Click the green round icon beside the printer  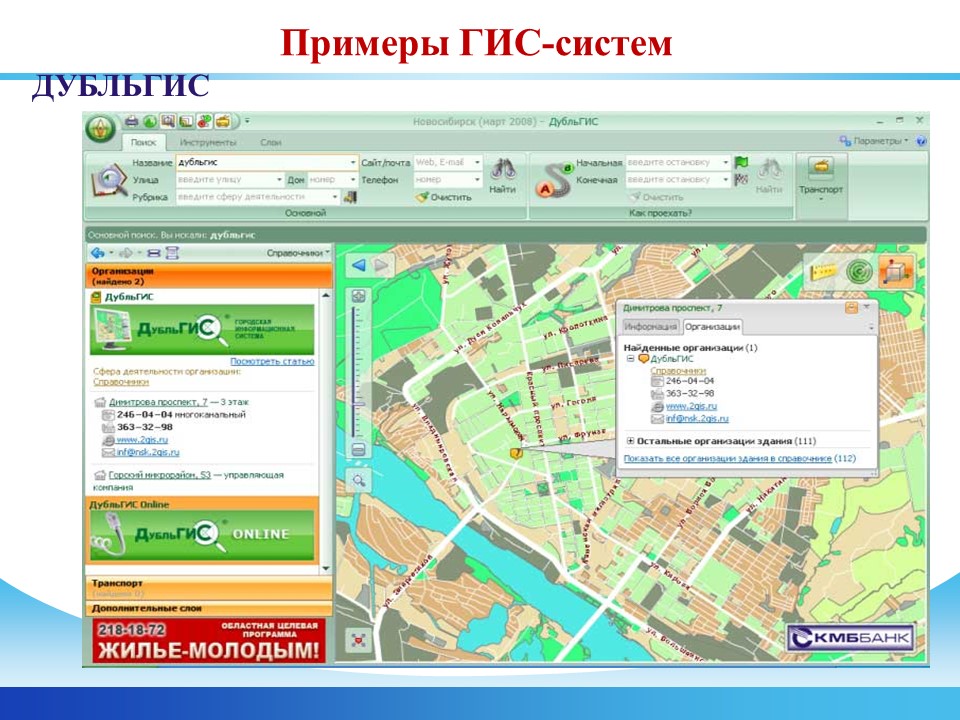pyautogui.click(x=149, y=121)
